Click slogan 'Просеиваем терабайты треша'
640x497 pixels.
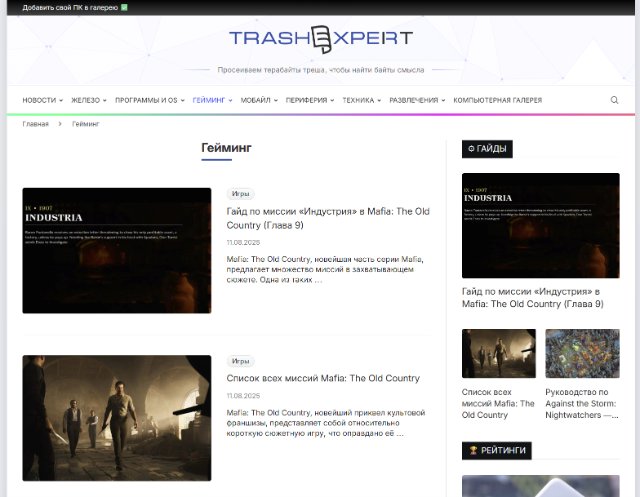tap(321, 70)
